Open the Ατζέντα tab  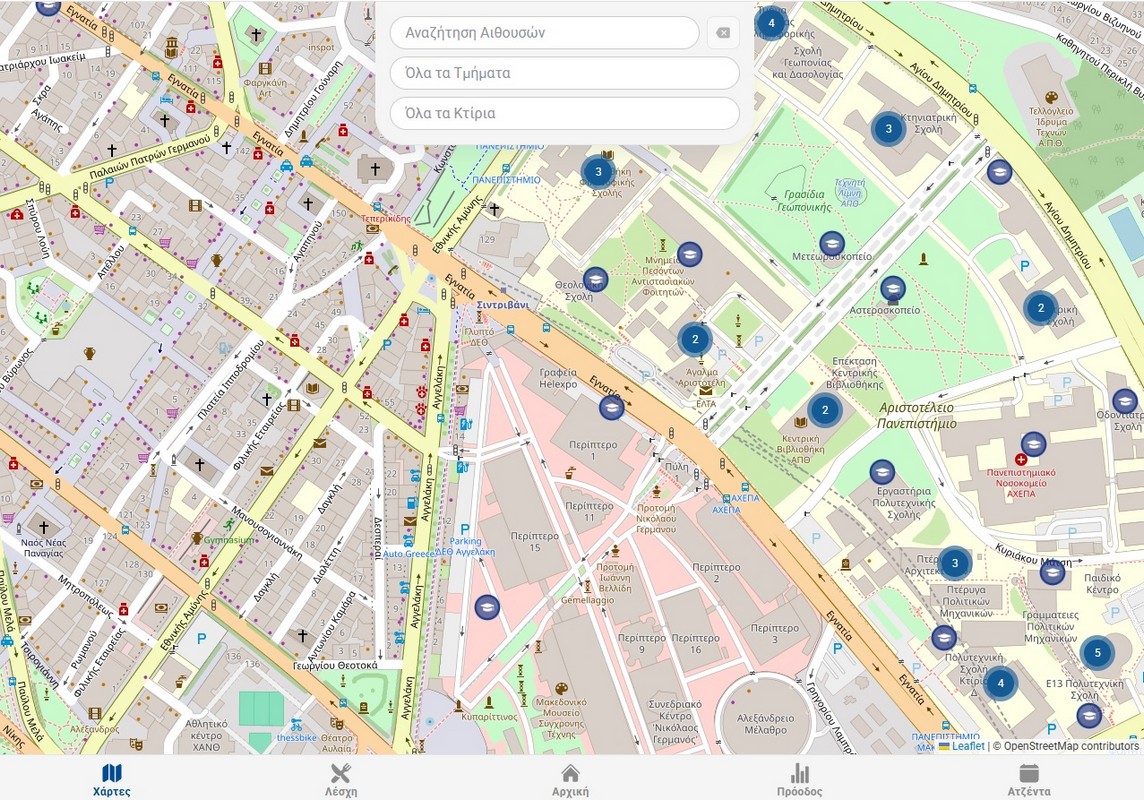pyautogui.click(x=1029, y=779)
